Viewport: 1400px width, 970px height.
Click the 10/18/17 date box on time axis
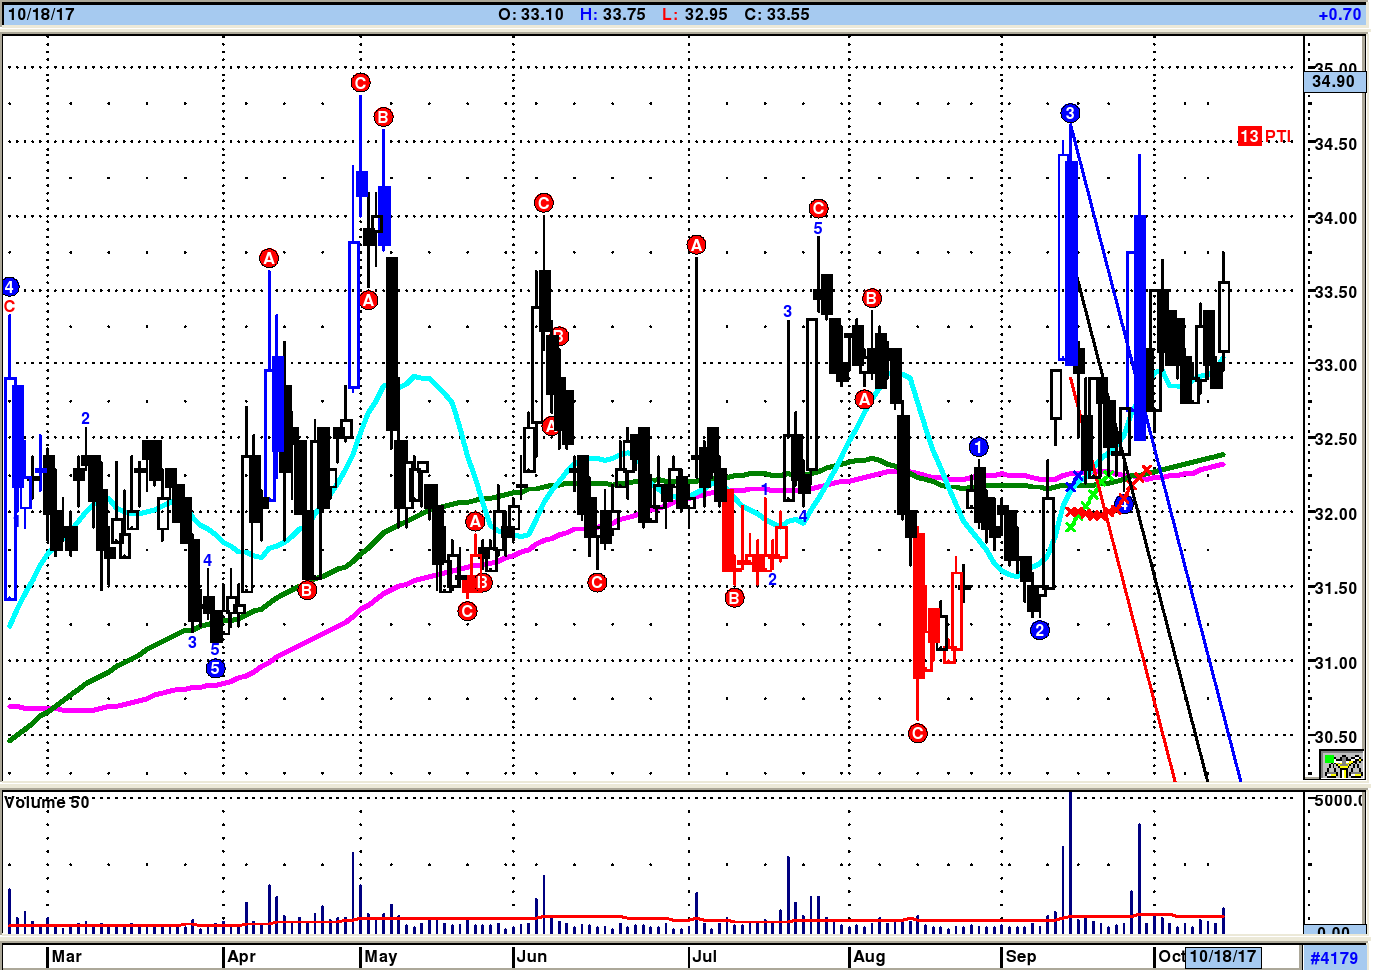pyautogui.click(x=1222, y=956)
